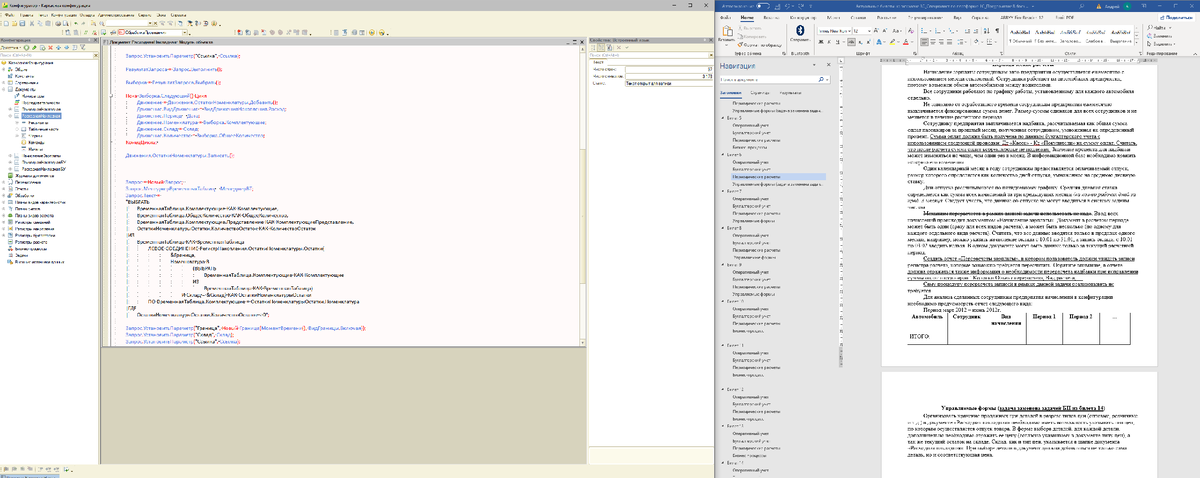
Task: Click Configurator tree search field
Action: 47,55
